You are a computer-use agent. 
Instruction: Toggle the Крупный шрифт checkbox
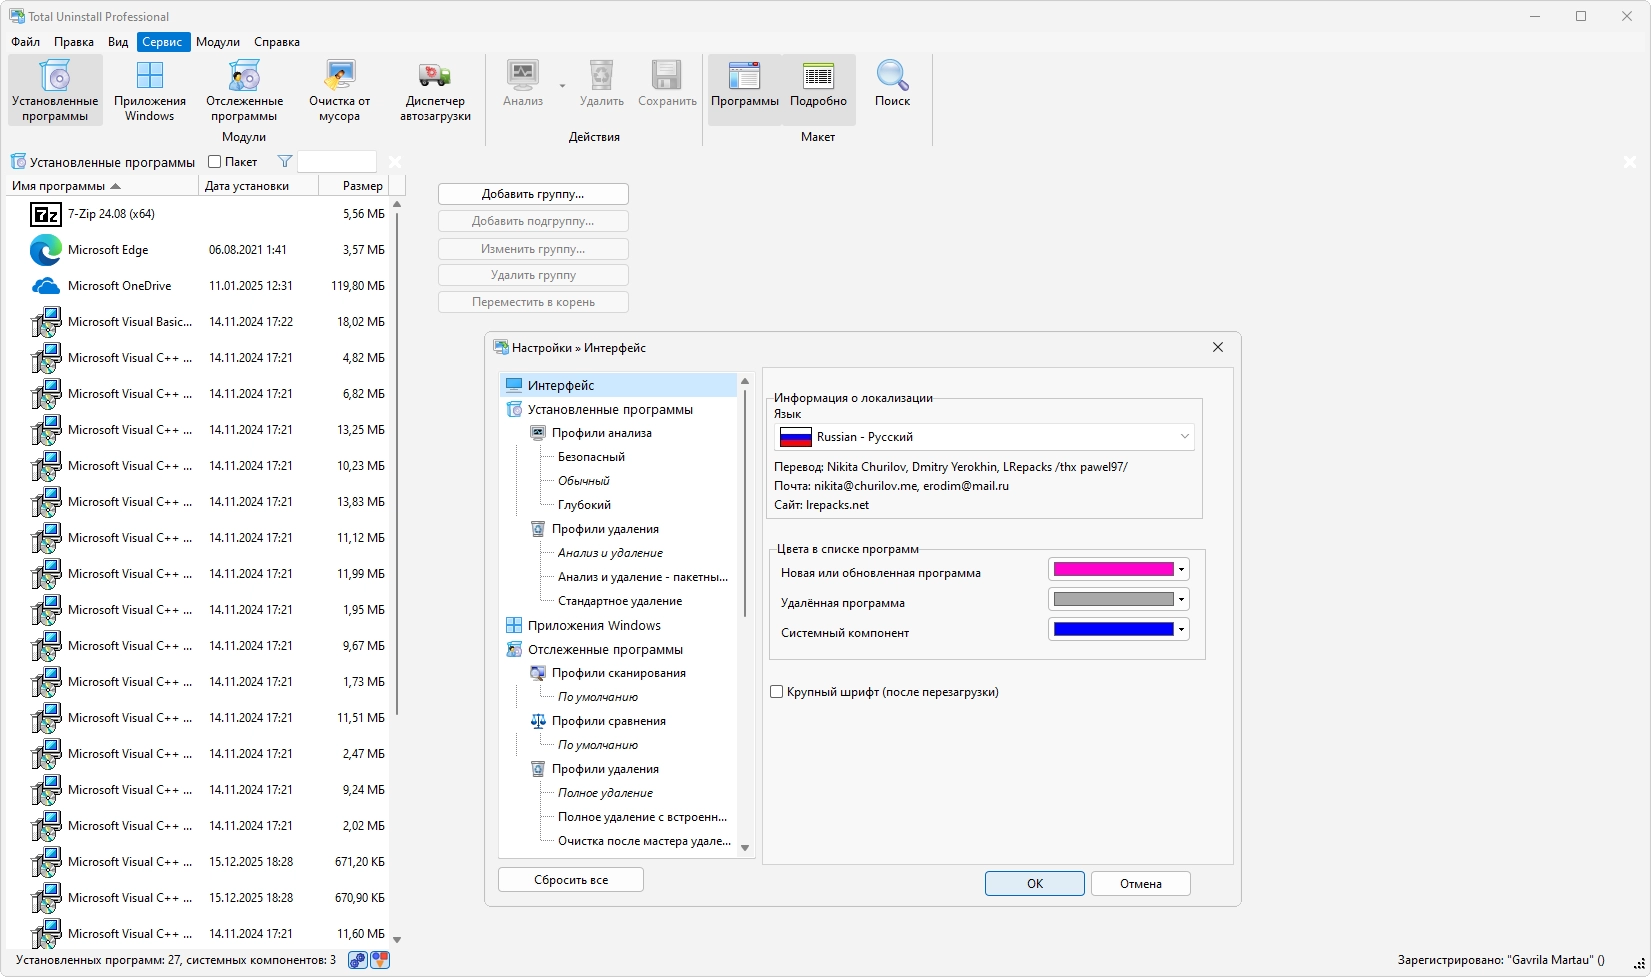click(777, 692)
